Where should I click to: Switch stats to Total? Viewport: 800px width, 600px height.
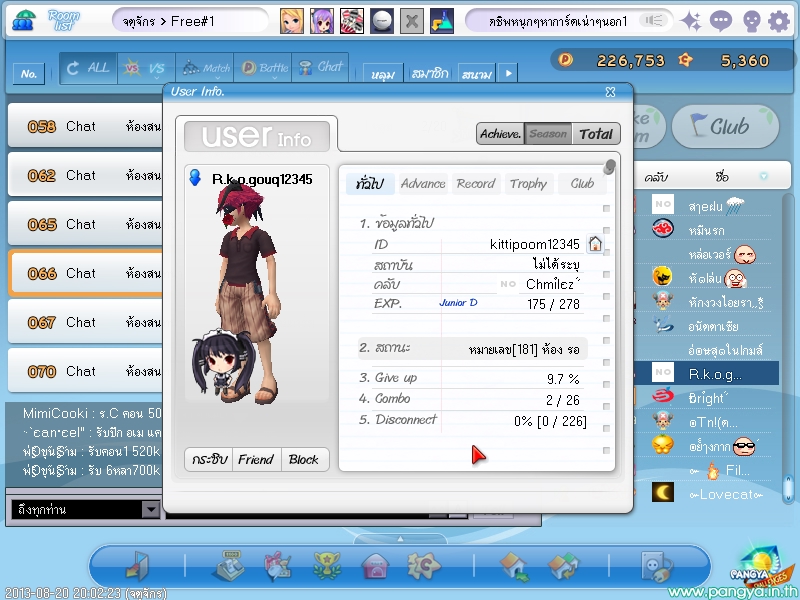595,134
